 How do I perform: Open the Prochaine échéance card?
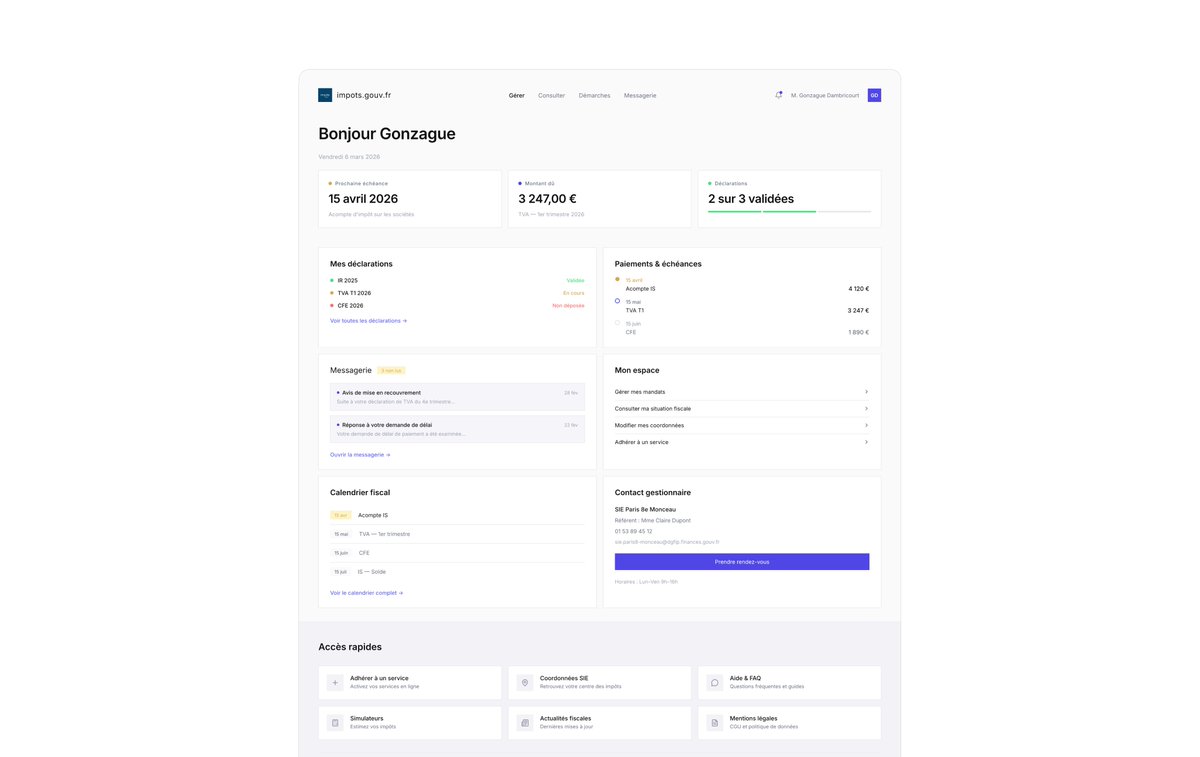tap(410, 199)
